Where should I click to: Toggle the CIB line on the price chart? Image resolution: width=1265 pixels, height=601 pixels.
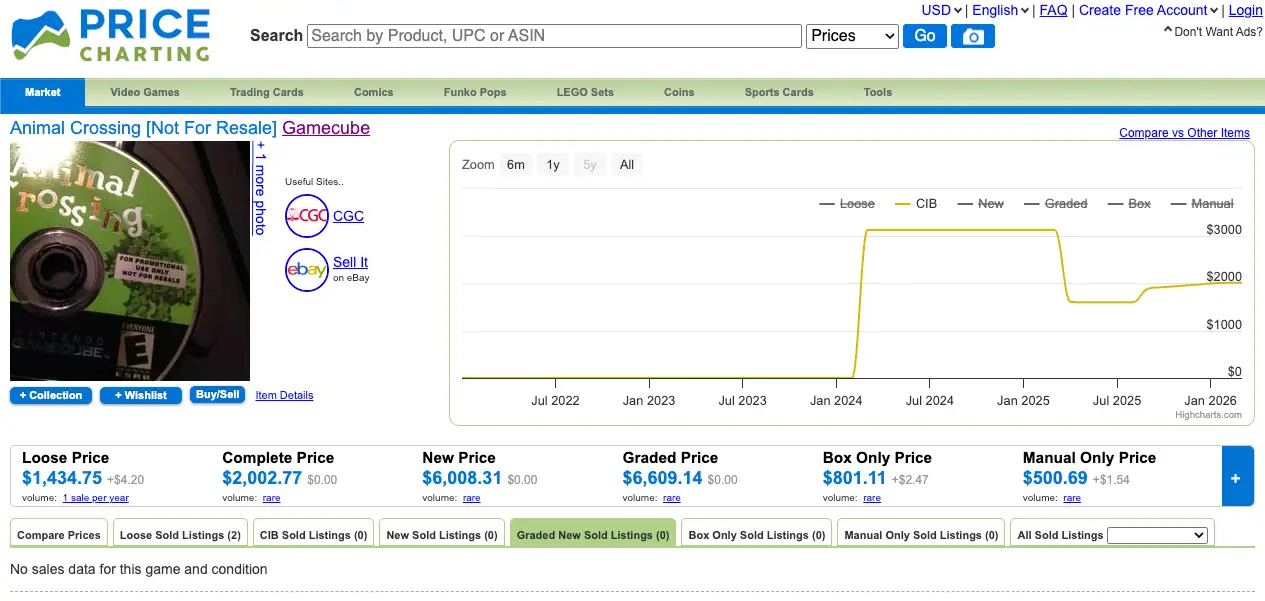pyautogui.click(x=915, y=203)
